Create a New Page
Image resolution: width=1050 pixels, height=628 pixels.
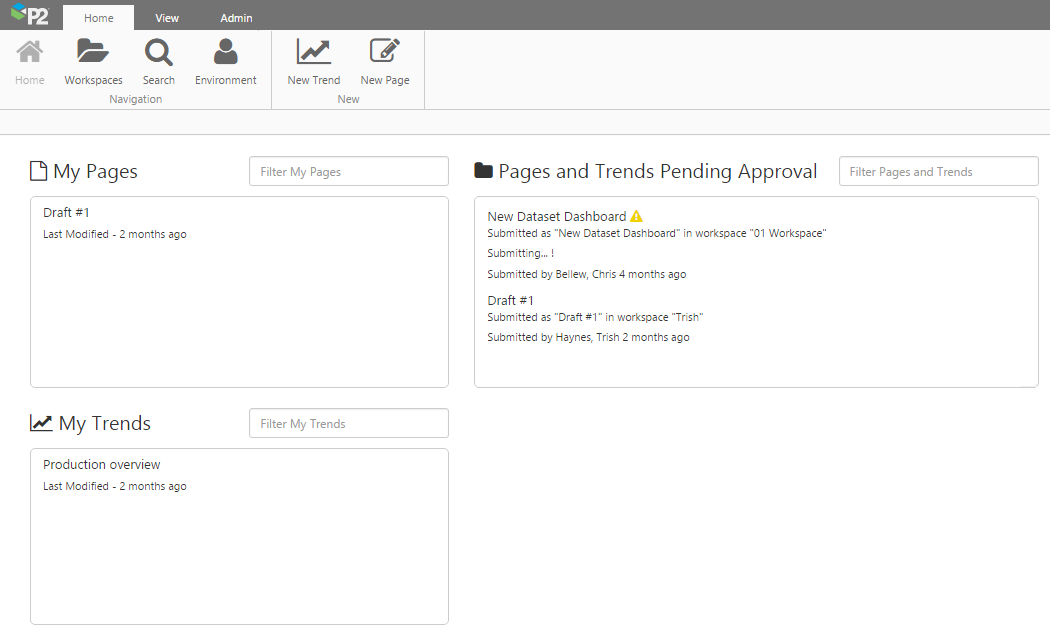click(385, 52)
